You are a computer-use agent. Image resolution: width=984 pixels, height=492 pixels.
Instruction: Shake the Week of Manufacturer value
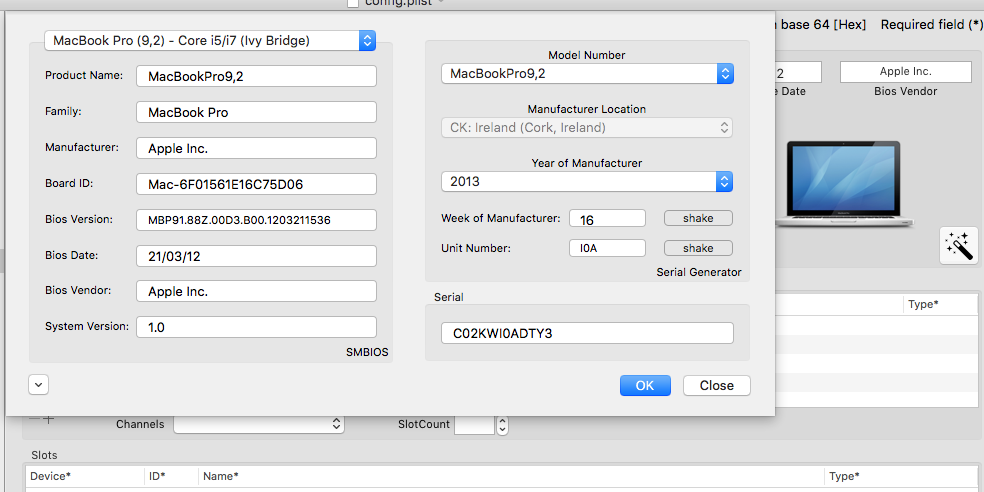click(x=698, y=218)
